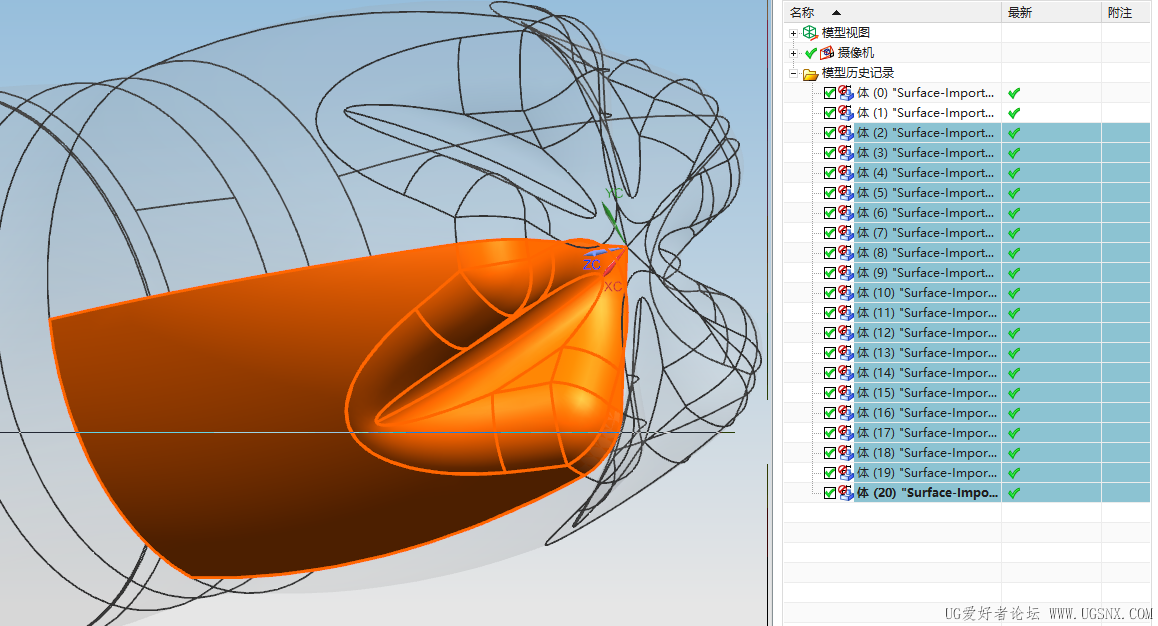Image resolution: width=1158 pixels, height=626 pixels.
Task: Expand the 摄像机 tree node
Action: 794,53
